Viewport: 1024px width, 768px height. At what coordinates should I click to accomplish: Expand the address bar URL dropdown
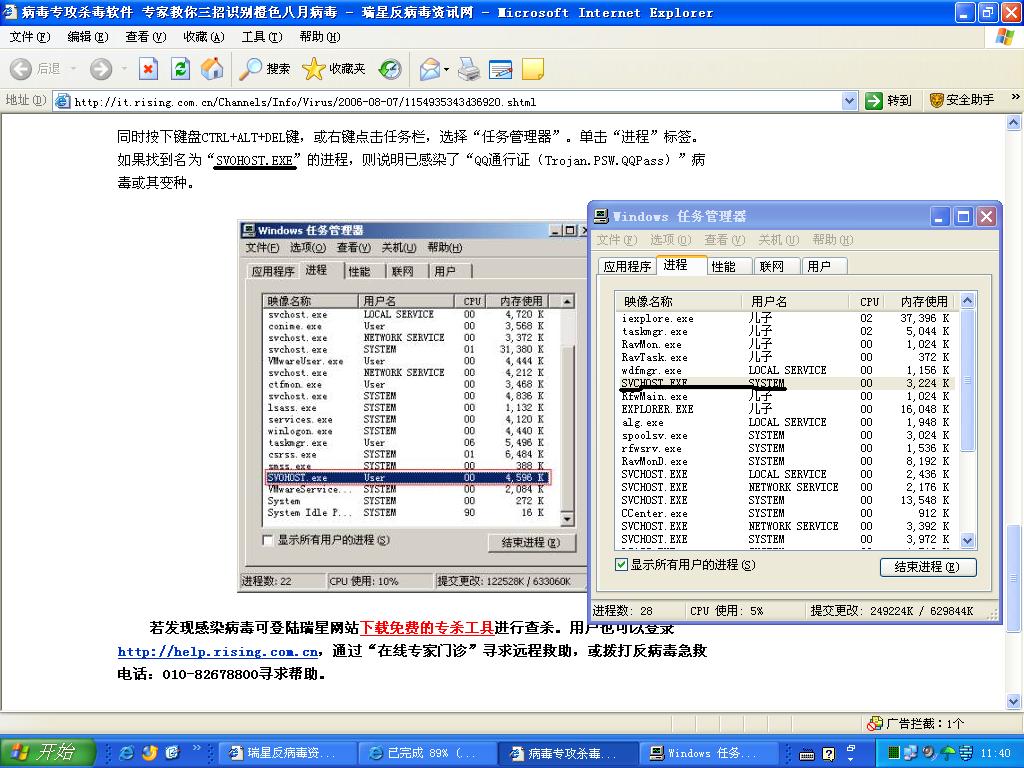[849, 101]
